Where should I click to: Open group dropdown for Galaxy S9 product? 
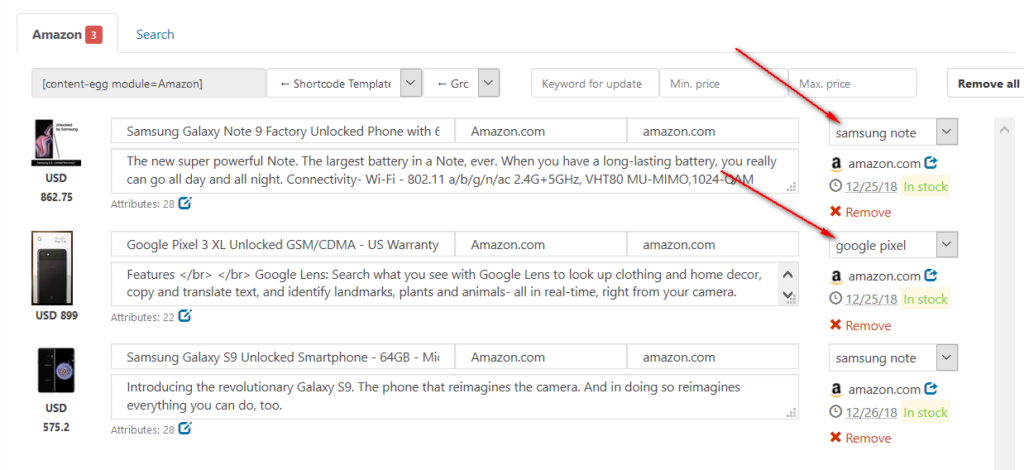click(x=947, y=358)
